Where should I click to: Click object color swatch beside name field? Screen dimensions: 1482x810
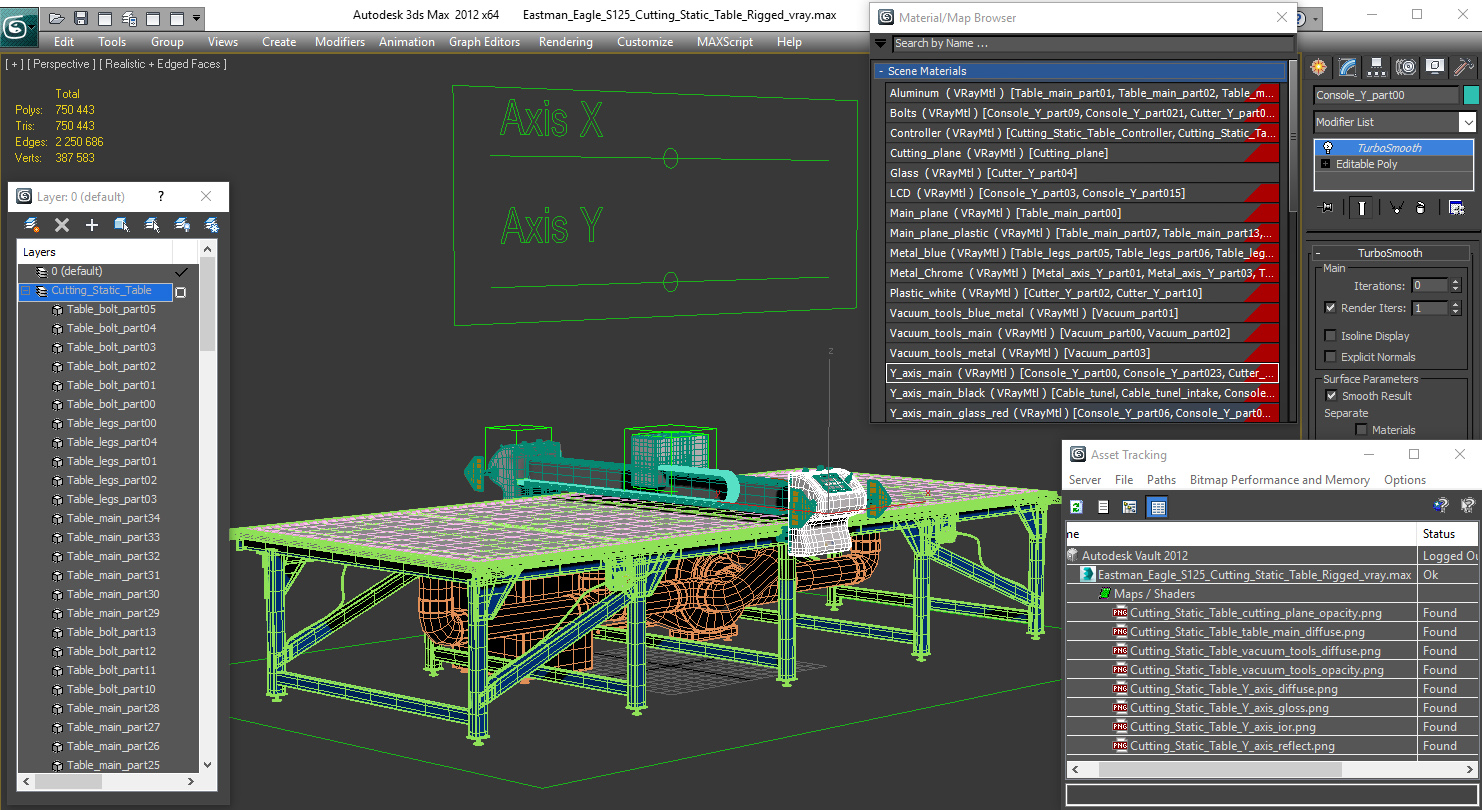tap(1471, 95)
